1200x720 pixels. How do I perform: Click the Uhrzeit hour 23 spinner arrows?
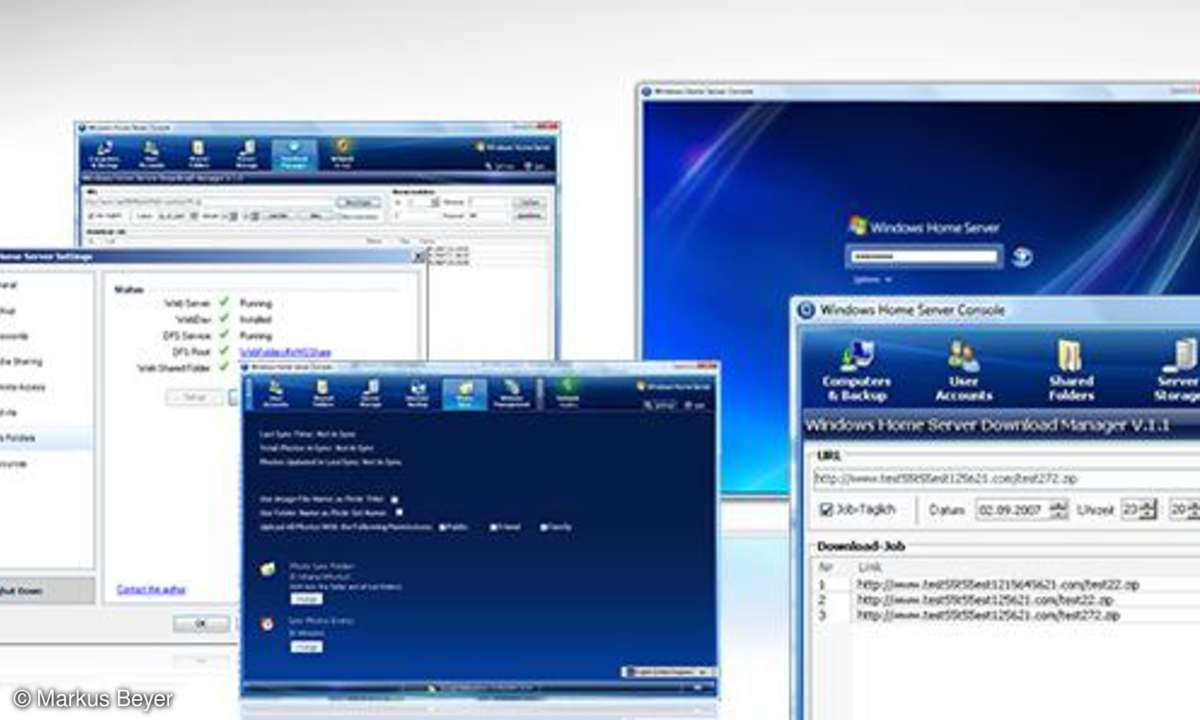point(1148,510)
